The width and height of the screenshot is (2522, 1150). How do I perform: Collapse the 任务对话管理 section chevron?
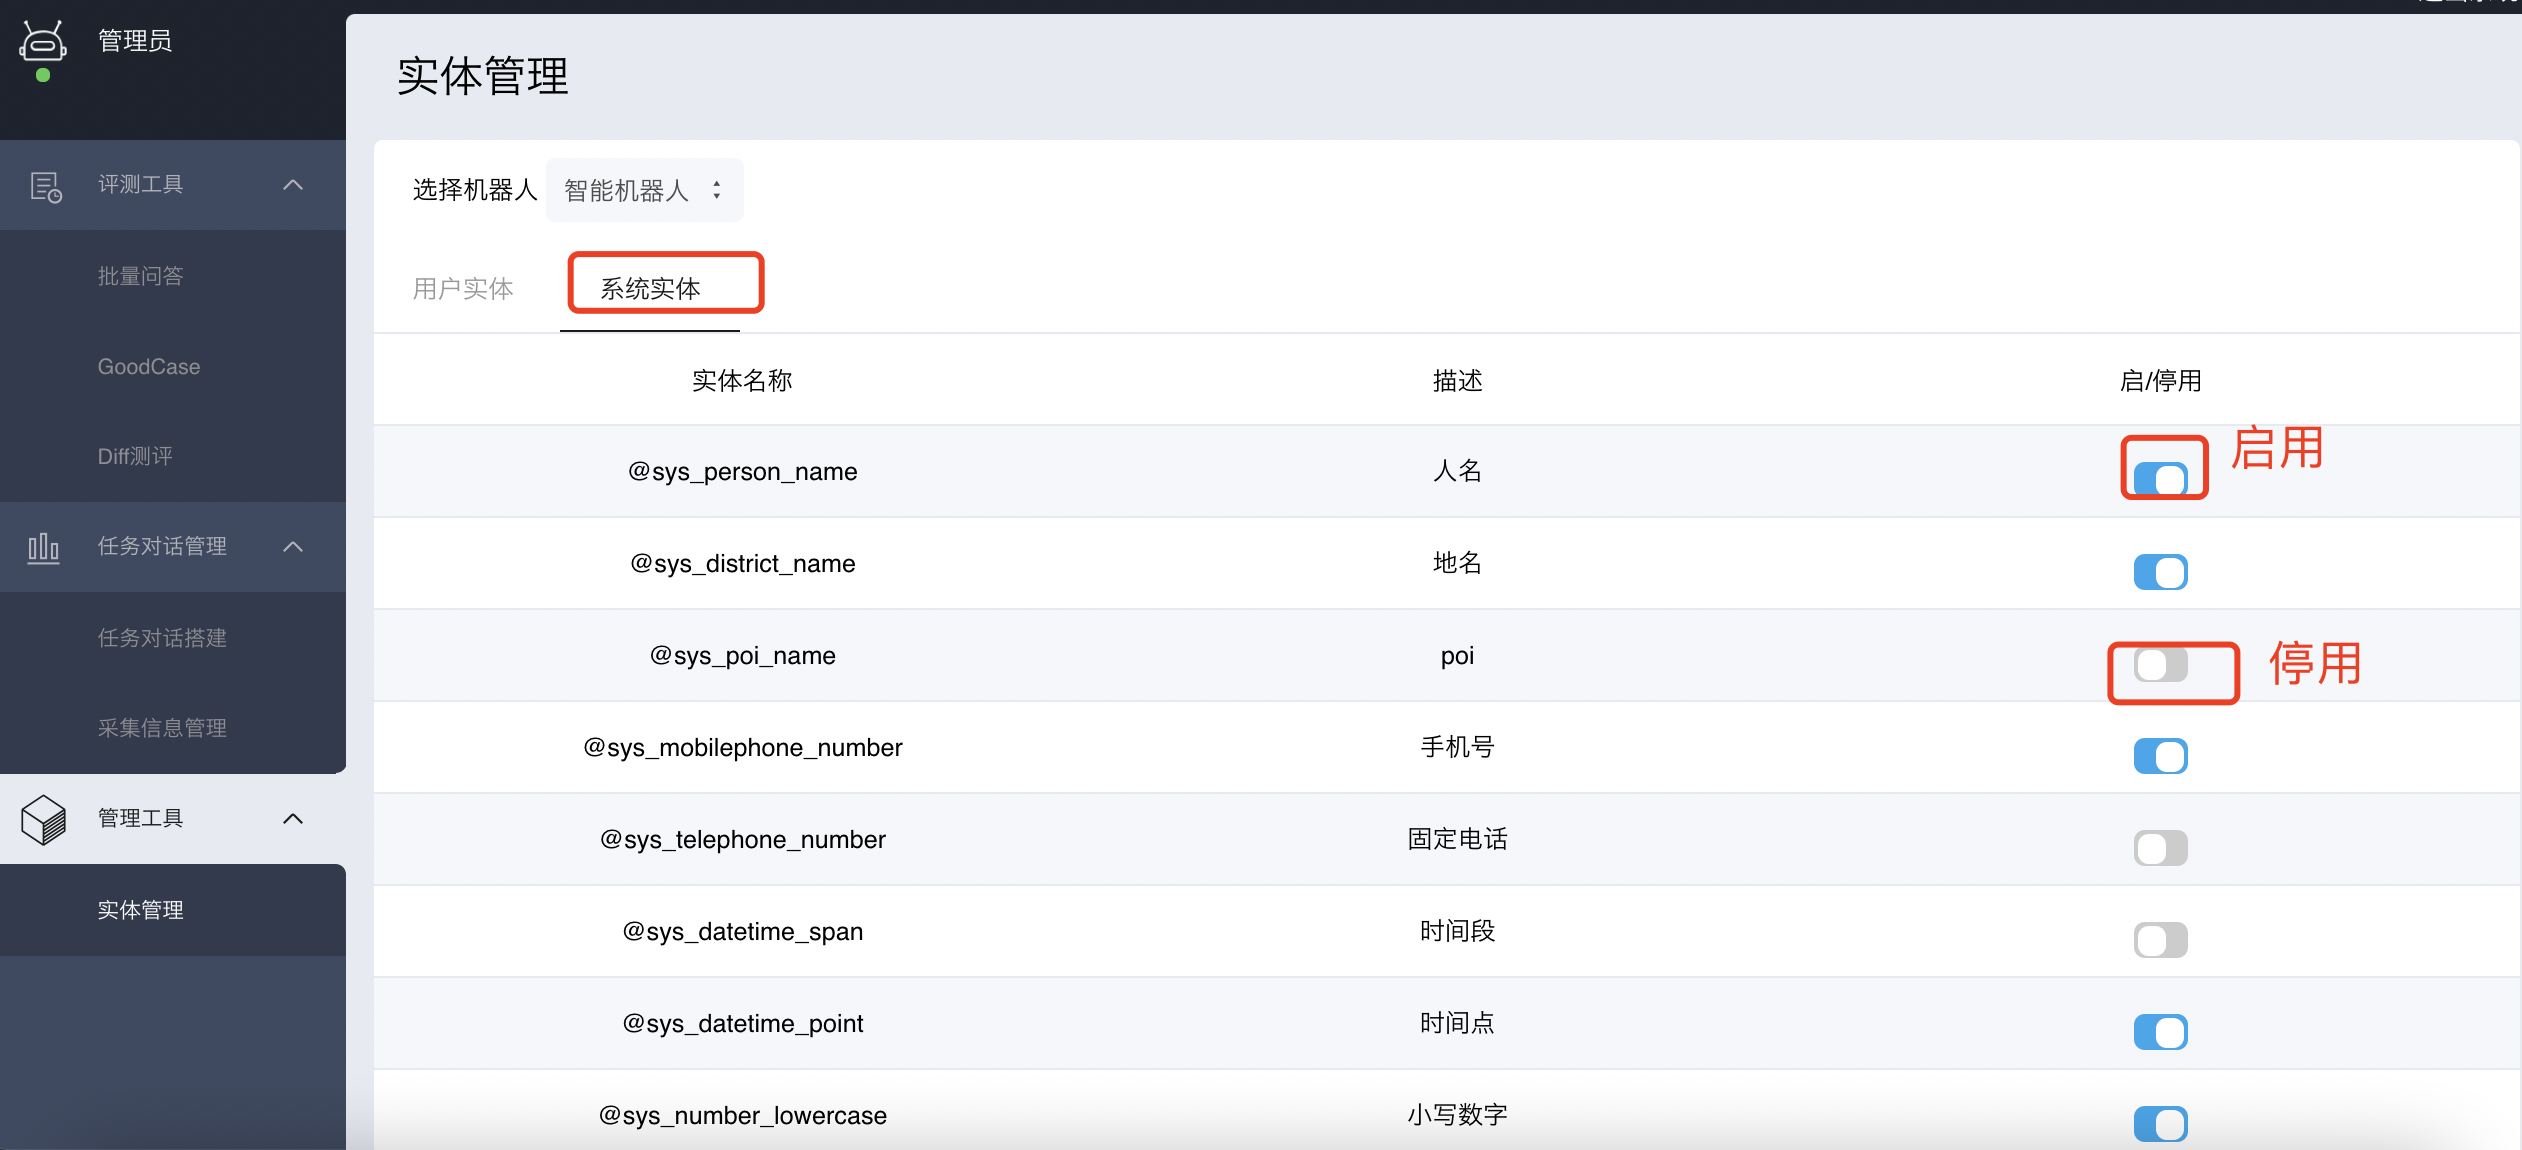pos(293,547)
